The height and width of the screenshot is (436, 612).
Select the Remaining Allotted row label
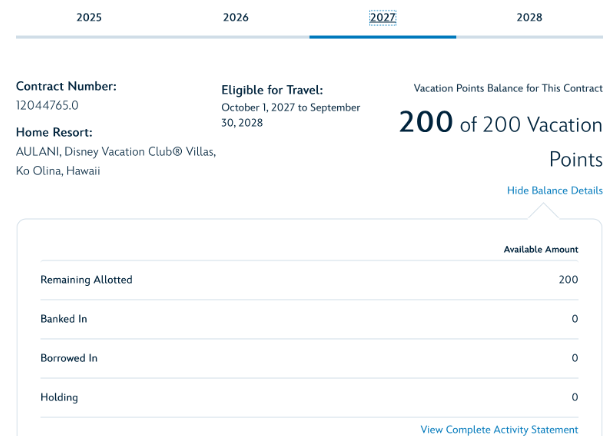[x=86, y=280]
